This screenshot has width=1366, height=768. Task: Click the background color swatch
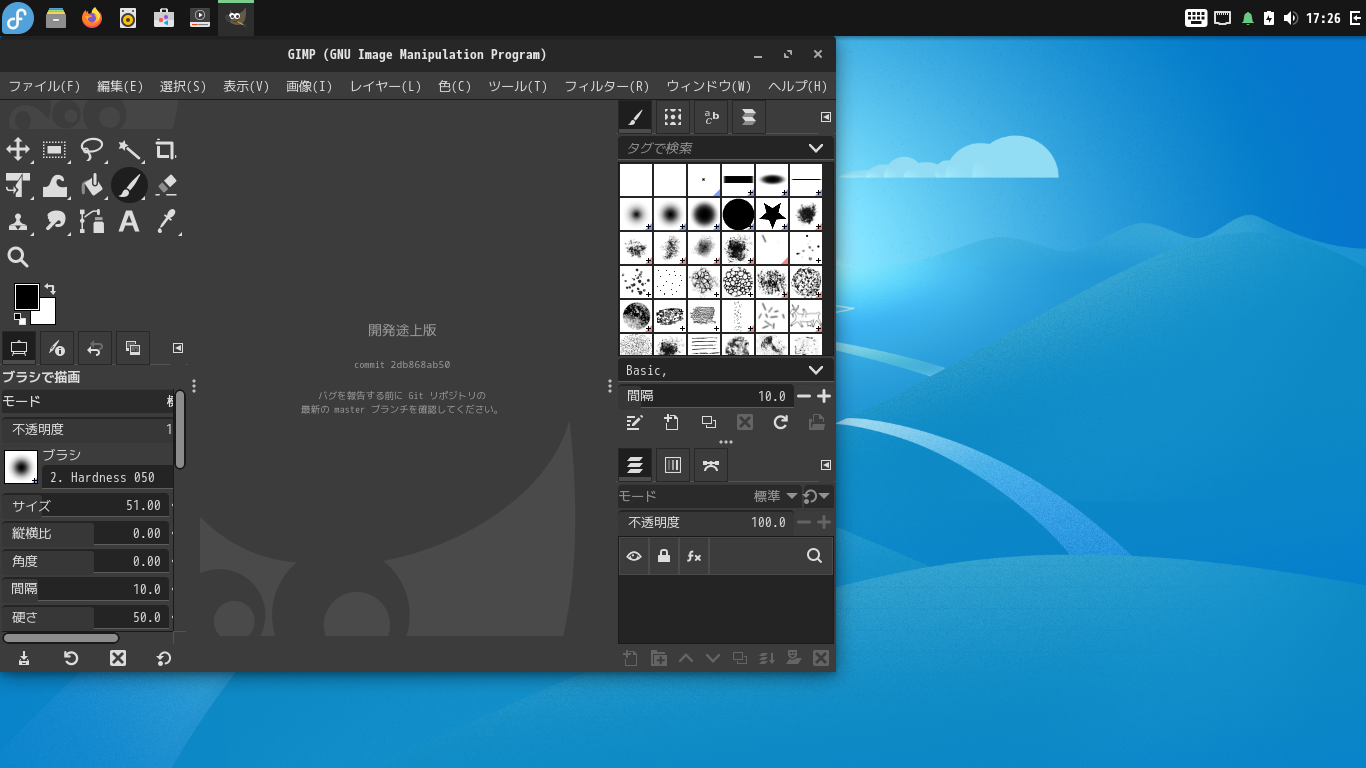pos(46,315)
